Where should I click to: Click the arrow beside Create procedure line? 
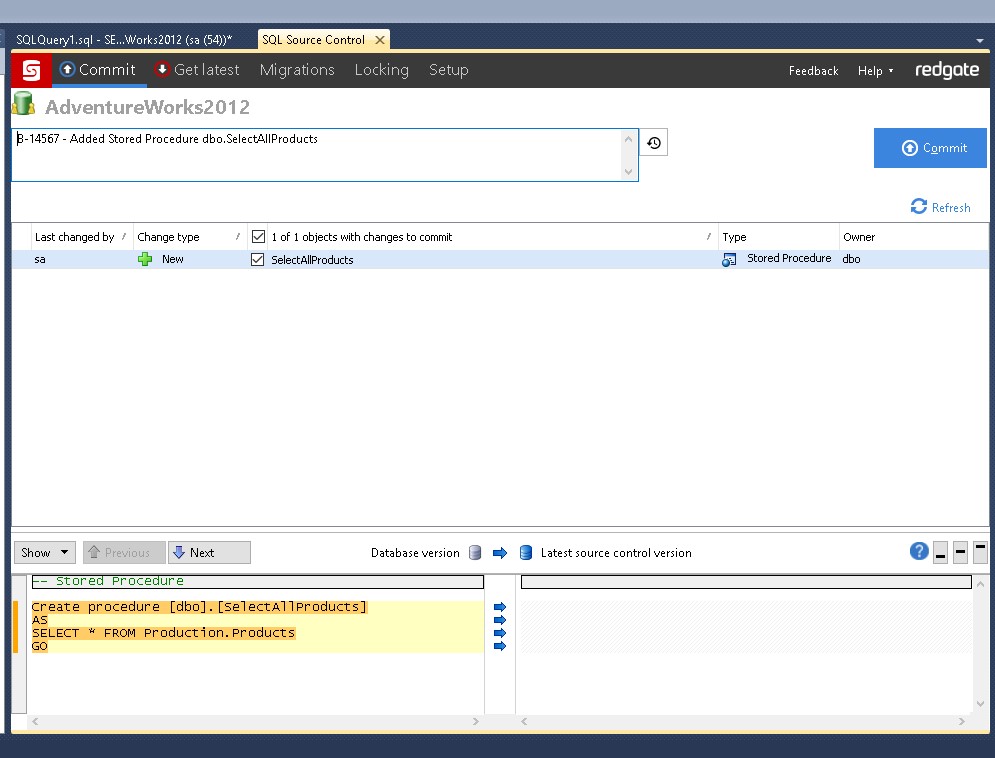click(500, 607)
